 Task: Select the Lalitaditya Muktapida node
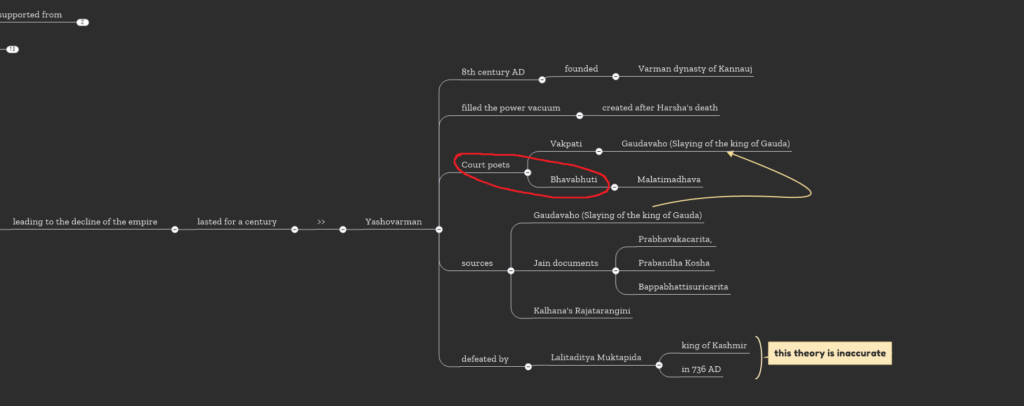click(x=596, y=358)
